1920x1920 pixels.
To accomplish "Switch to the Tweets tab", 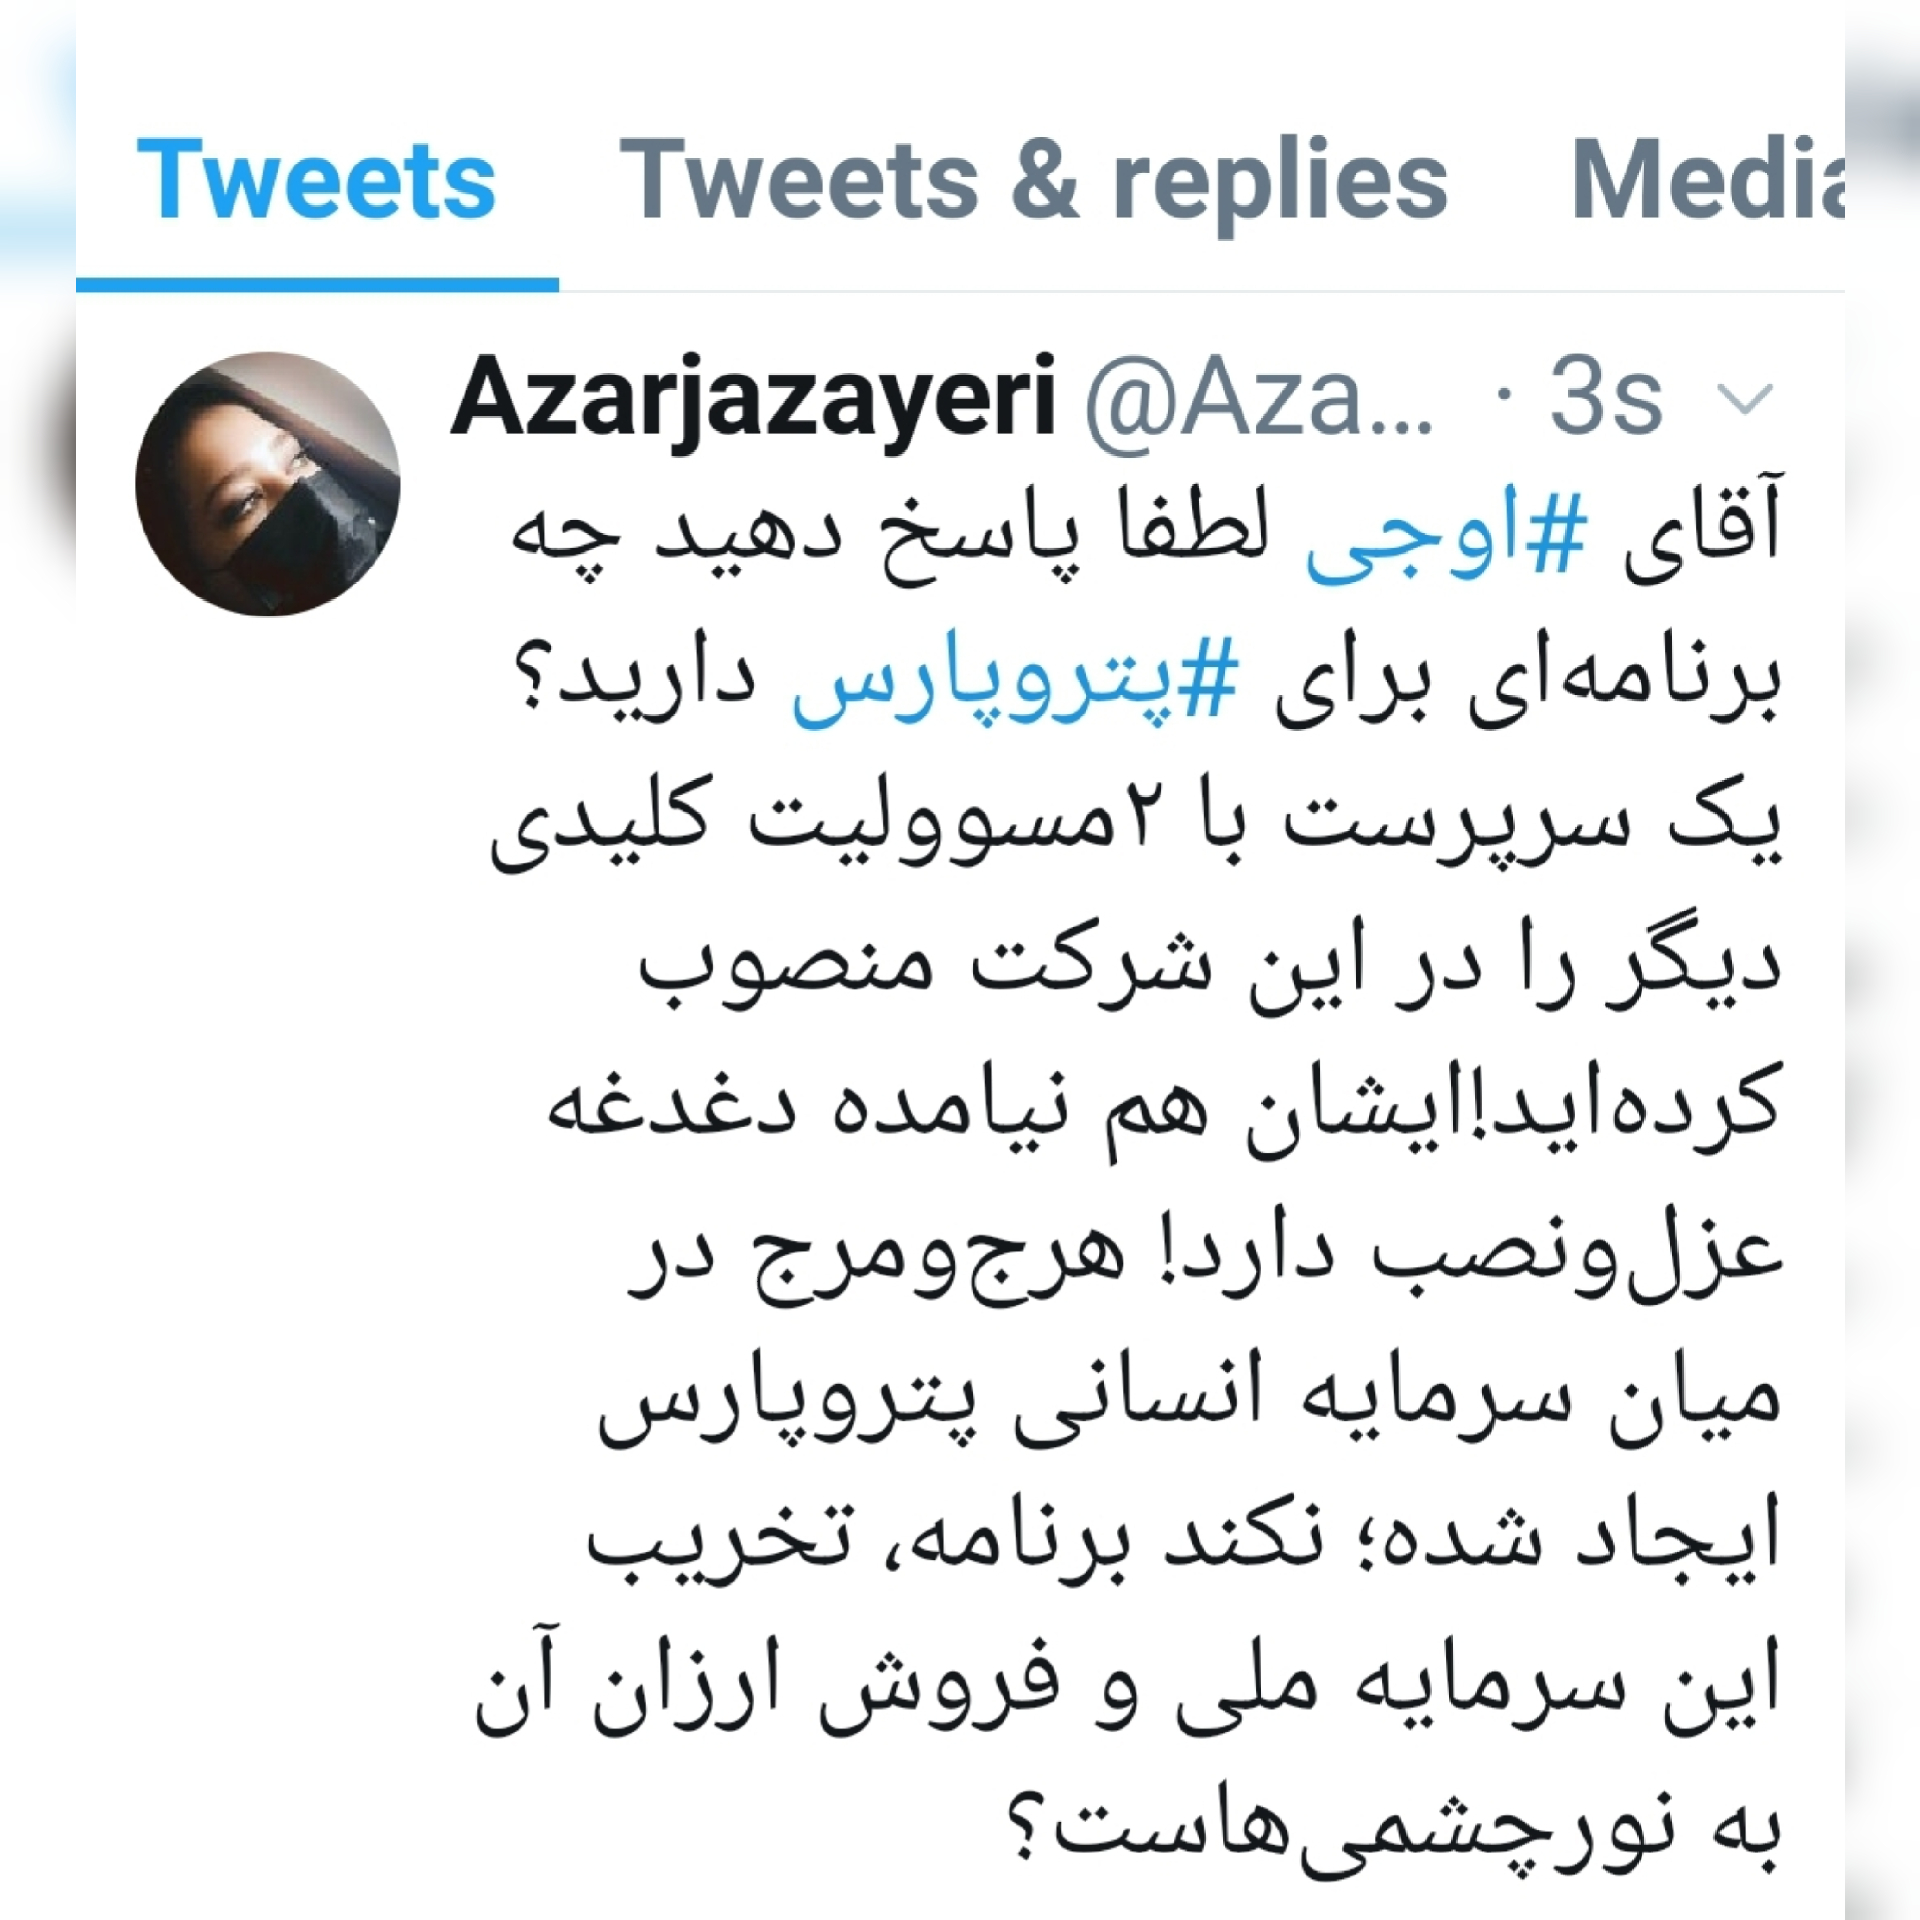I will (316, 180).
